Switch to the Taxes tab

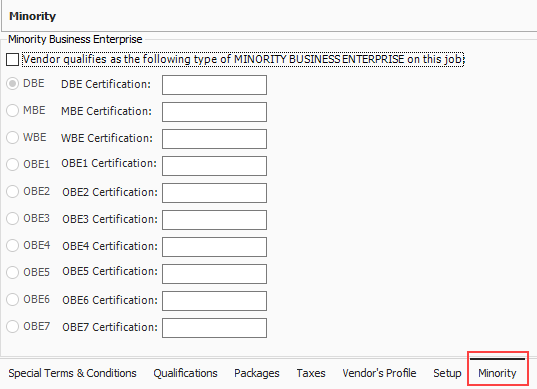pos(311,373)
